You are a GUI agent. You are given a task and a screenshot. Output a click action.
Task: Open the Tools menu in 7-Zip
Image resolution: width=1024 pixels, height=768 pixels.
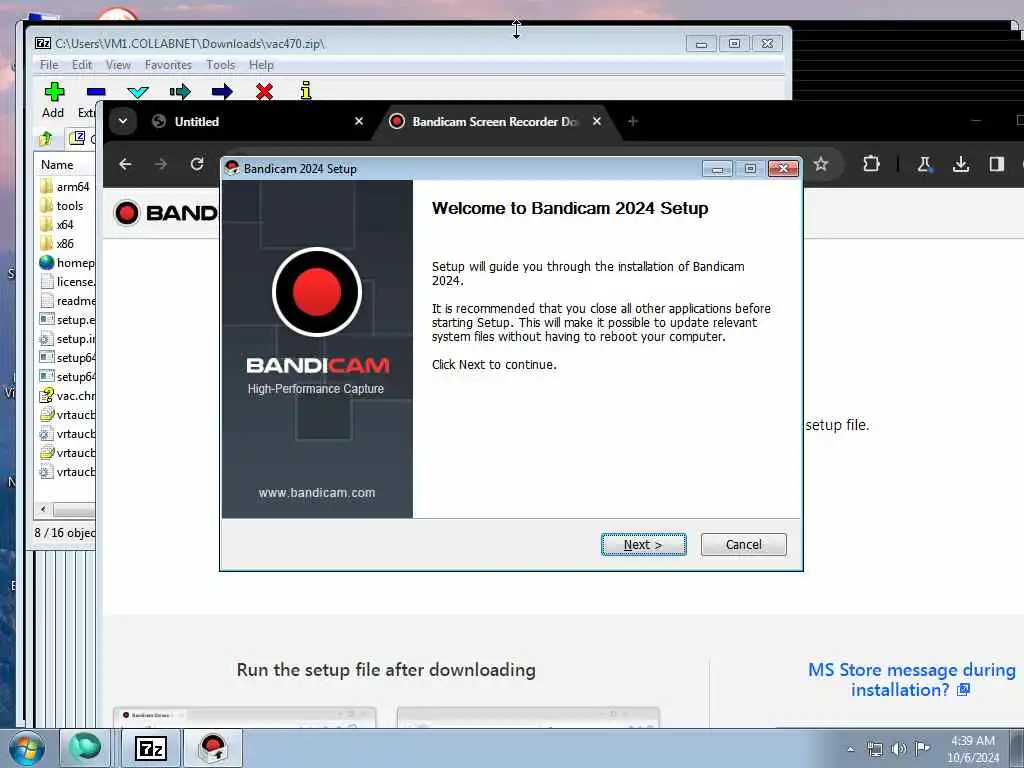pyautogui.click(x=221, y=65)
